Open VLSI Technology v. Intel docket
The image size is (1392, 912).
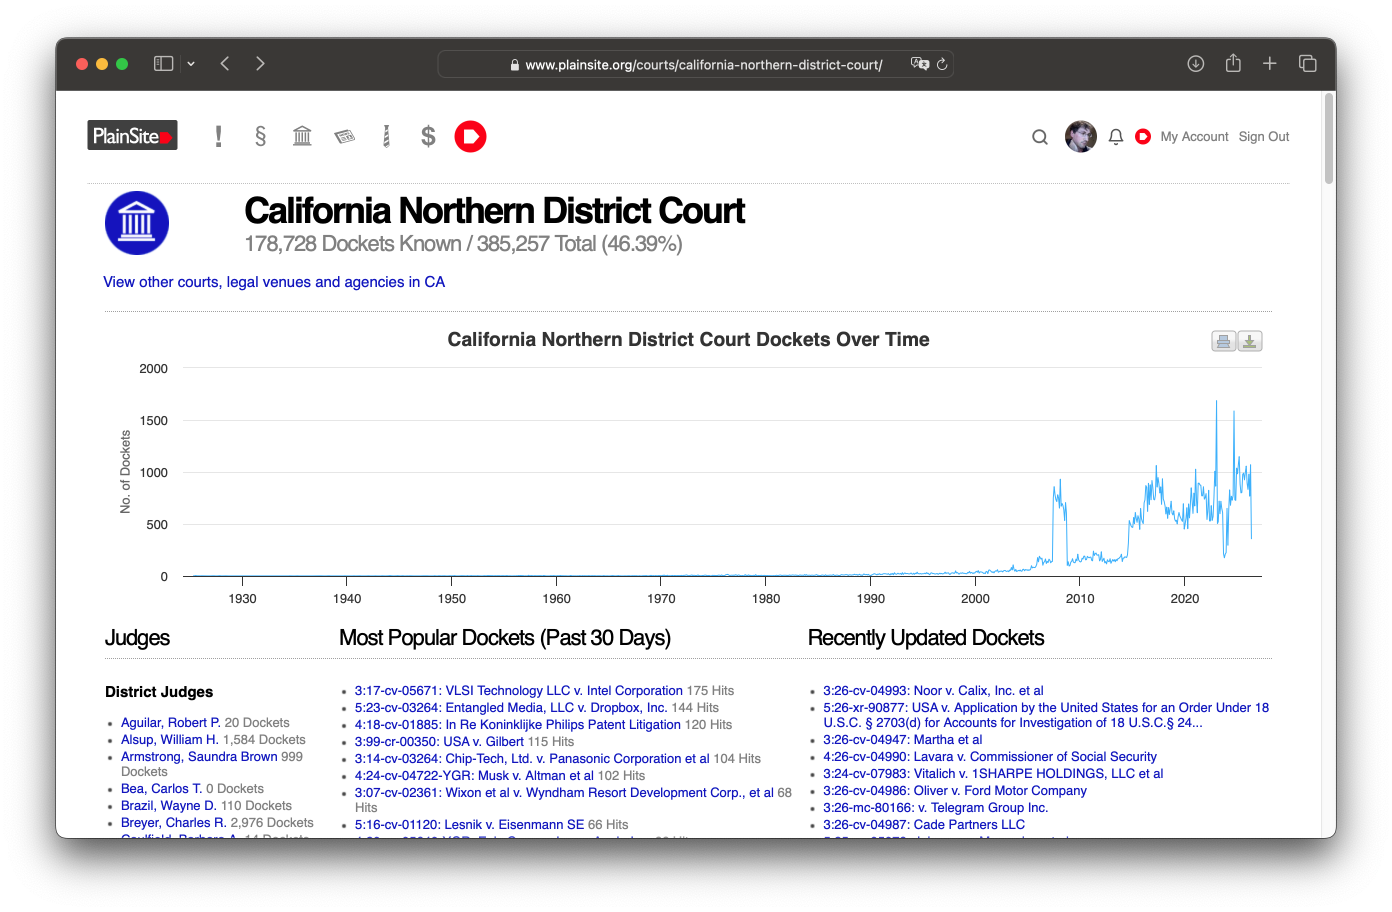coord(519,691)
